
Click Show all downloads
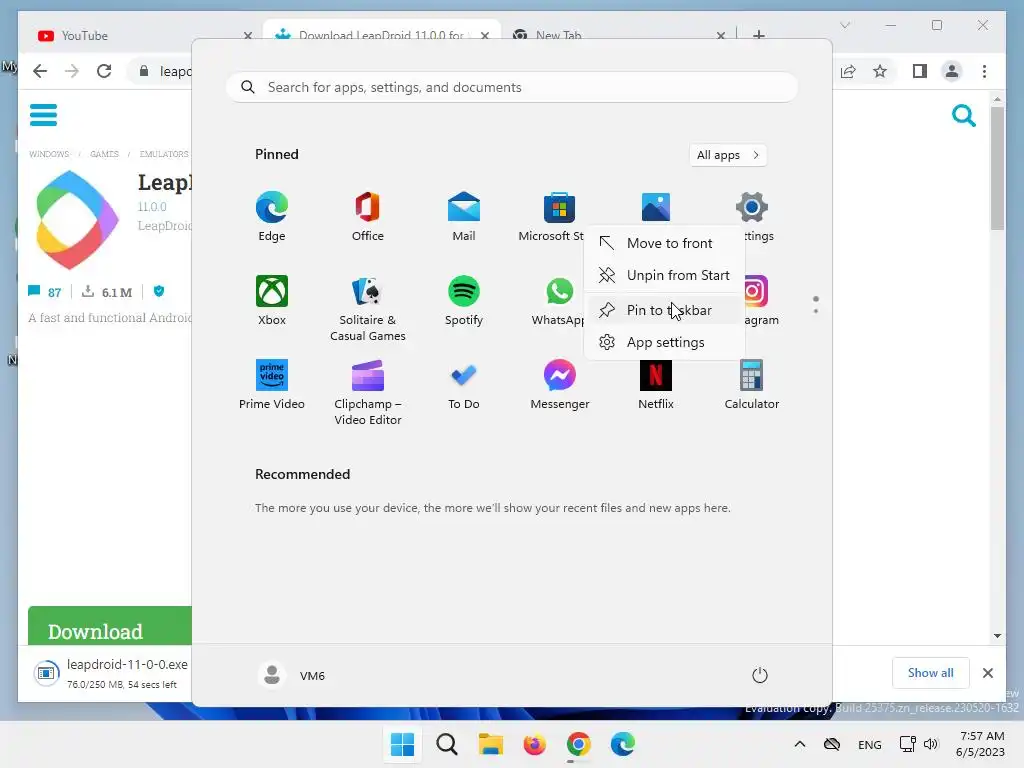(x=930, y=673)
